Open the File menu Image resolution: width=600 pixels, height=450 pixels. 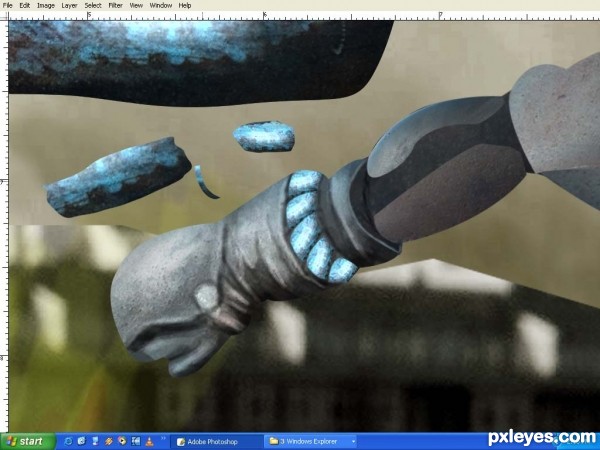pyautogui.click(x=7, y=5)
